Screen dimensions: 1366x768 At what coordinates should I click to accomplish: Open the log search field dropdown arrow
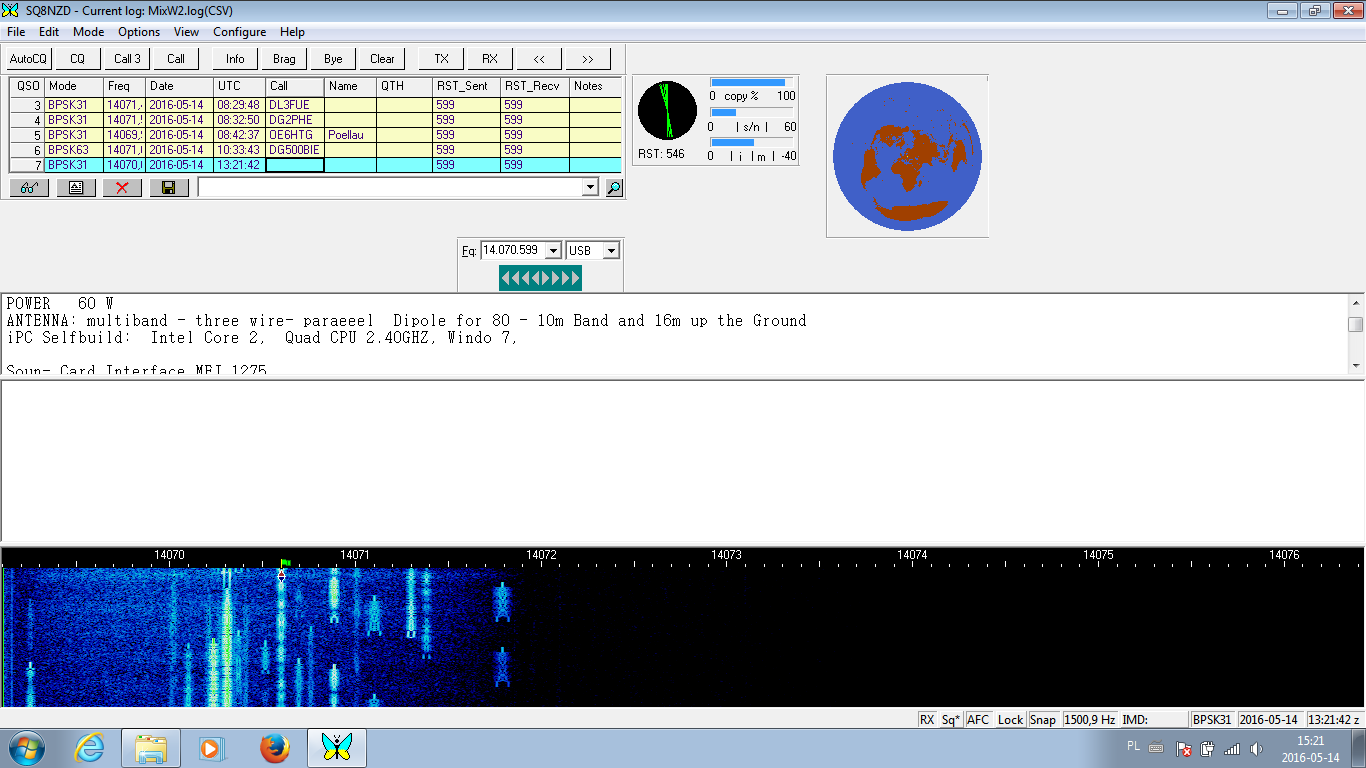click(590, 188)
